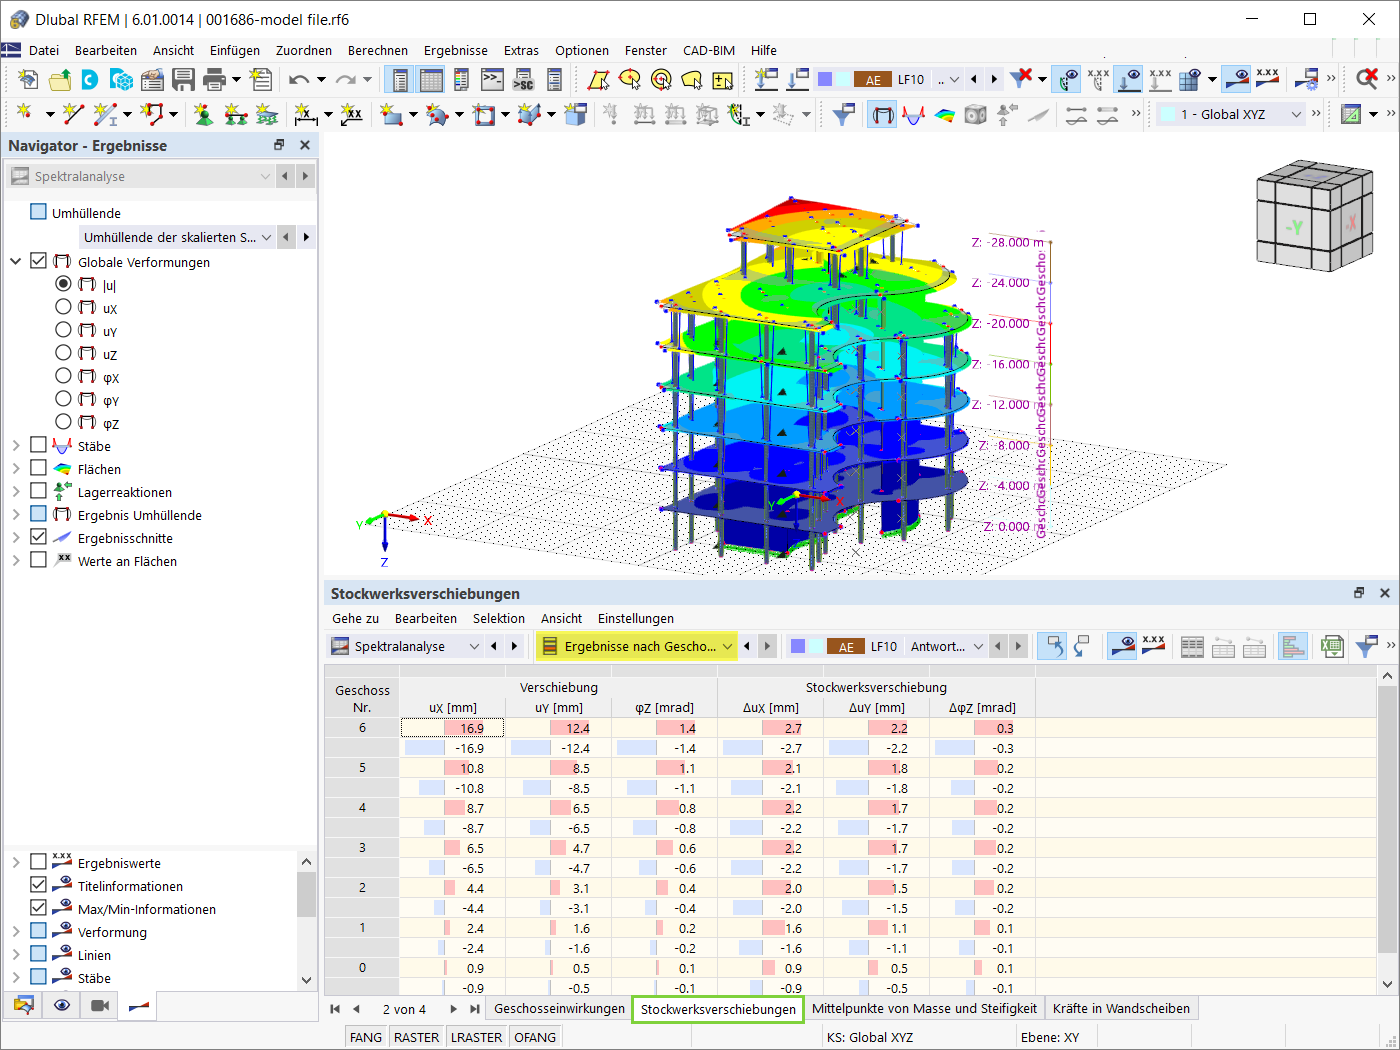Viewport: 1400px width, 1050px height.
Task: Click Einstellungen in the table menu
Action: (x=636, y=618)
